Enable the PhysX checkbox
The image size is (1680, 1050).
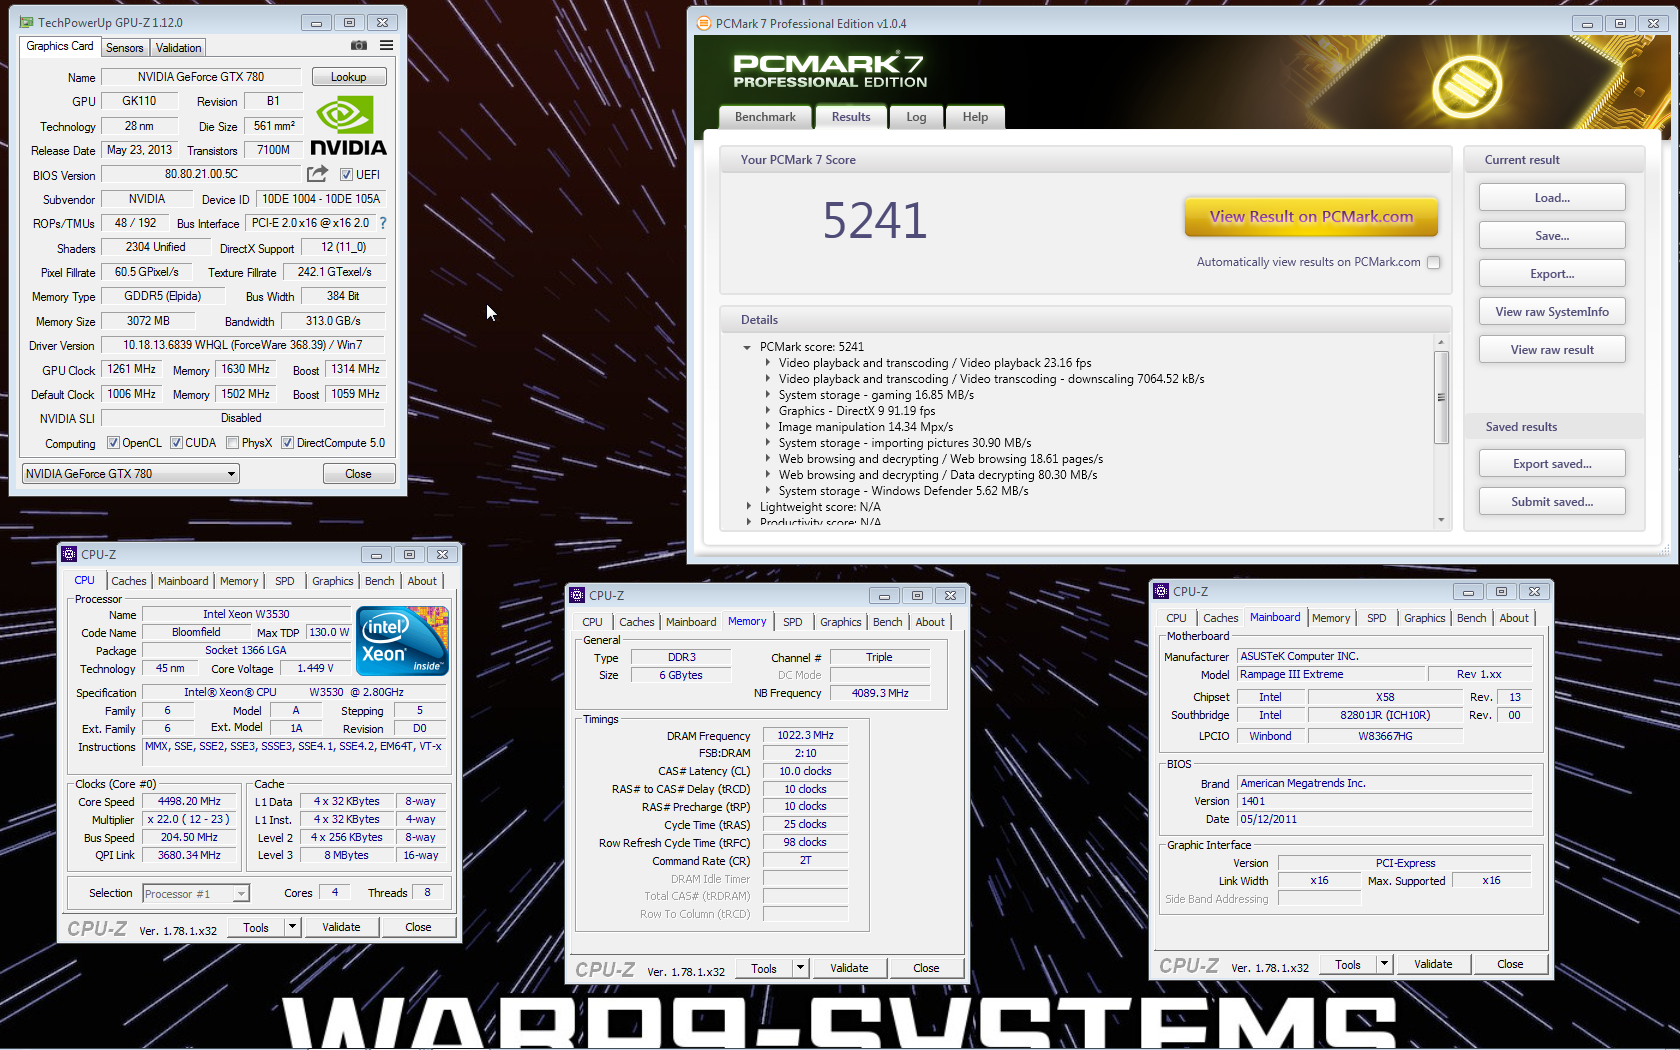point(232,443)
